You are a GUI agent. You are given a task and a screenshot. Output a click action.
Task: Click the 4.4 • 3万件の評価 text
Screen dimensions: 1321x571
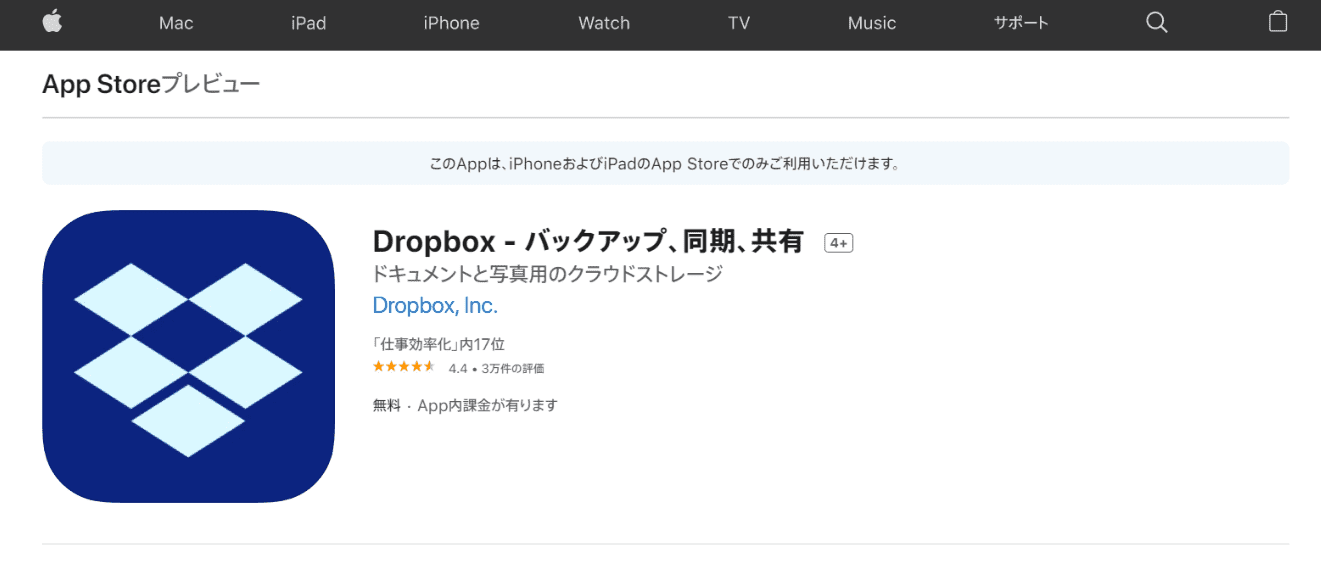coord(496,368)
